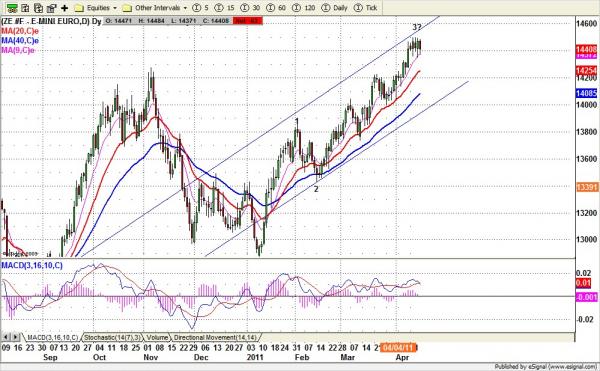Click the '1' wave label at the late-January peak

pyautogui.click(x=297, y=122)
